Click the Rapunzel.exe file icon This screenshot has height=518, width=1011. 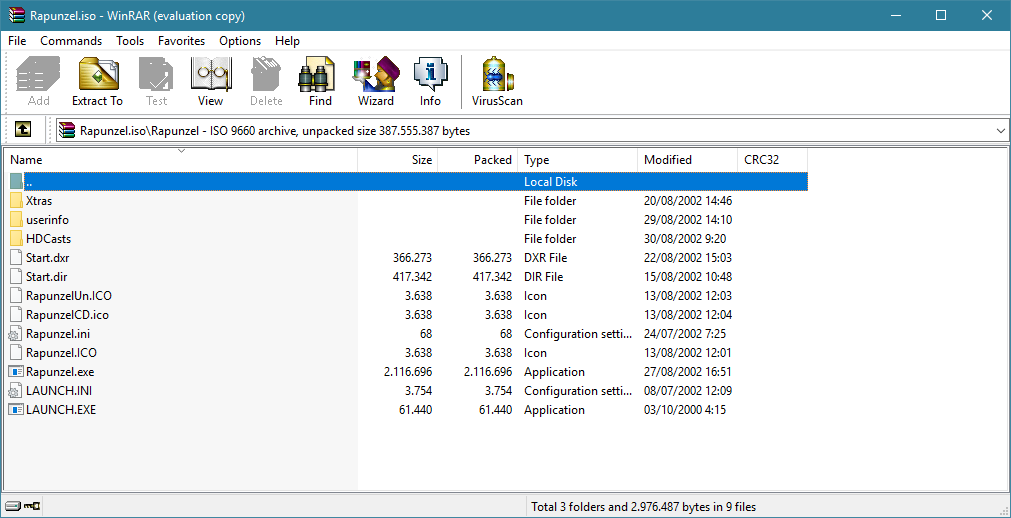(15, 372)
